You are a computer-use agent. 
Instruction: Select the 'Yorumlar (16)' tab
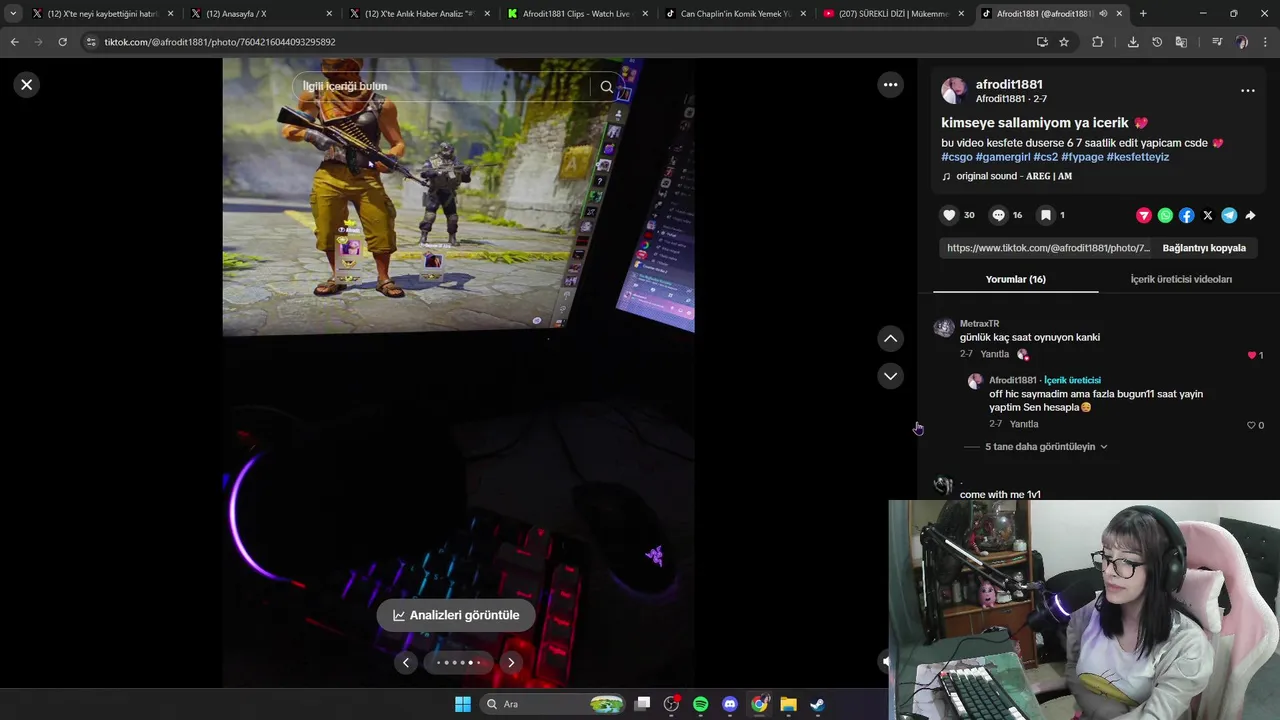click(1015, 279)
